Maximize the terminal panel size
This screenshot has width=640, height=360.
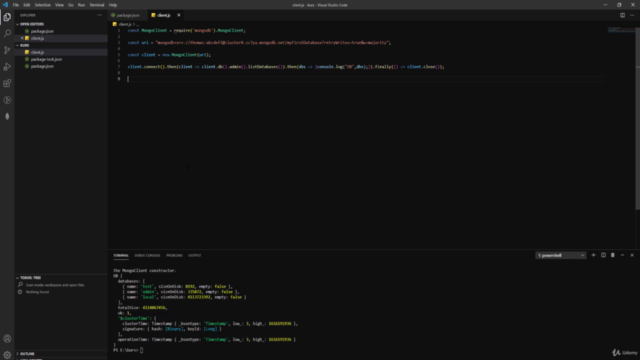(x=622, y=255)
